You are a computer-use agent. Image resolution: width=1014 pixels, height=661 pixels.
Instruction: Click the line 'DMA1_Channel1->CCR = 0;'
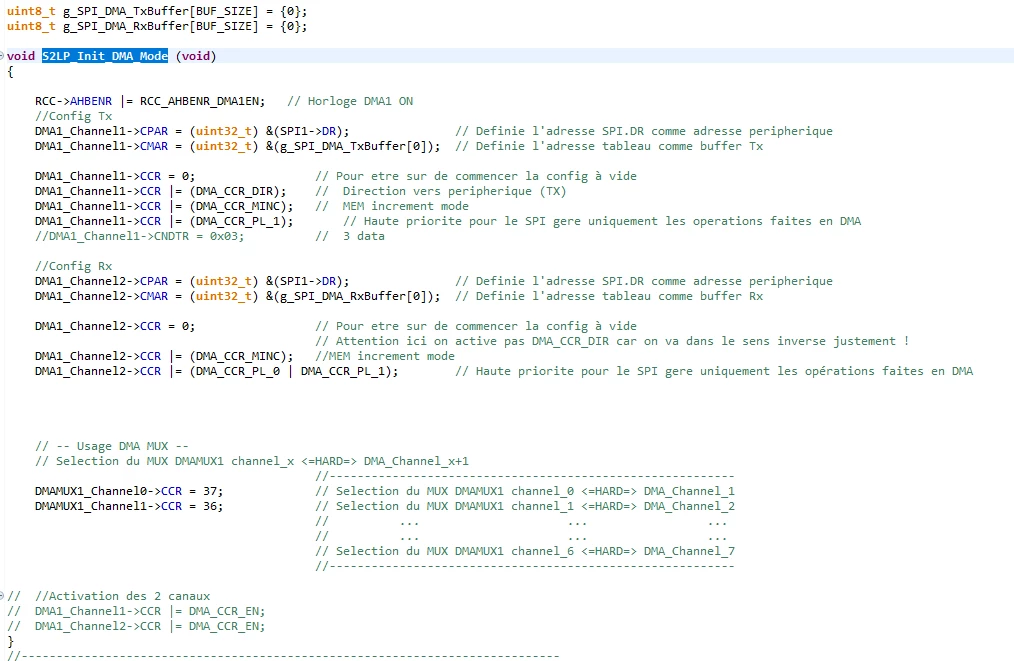(x=115, y=176)
